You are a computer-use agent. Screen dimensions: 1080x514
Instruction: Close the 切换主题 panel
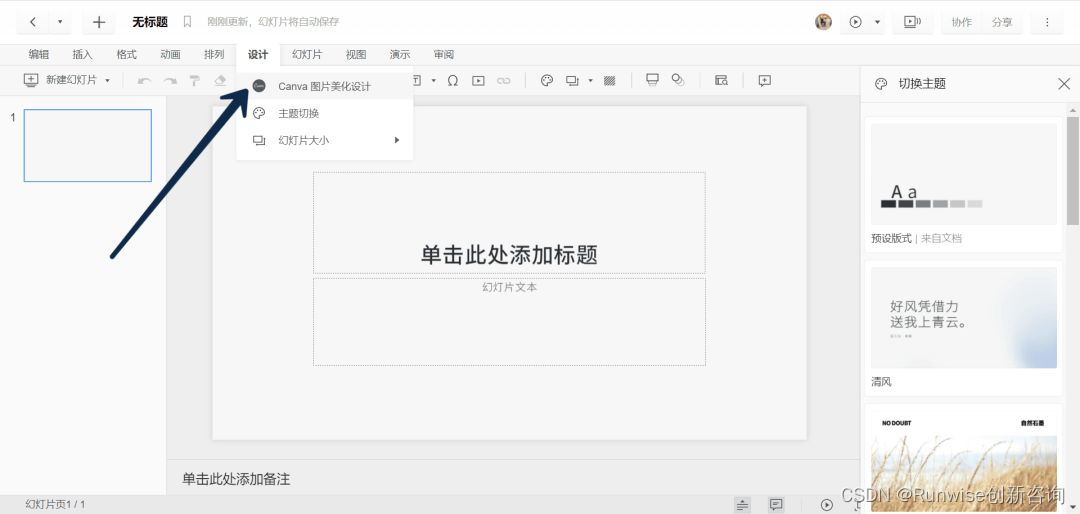(1063, 84)
